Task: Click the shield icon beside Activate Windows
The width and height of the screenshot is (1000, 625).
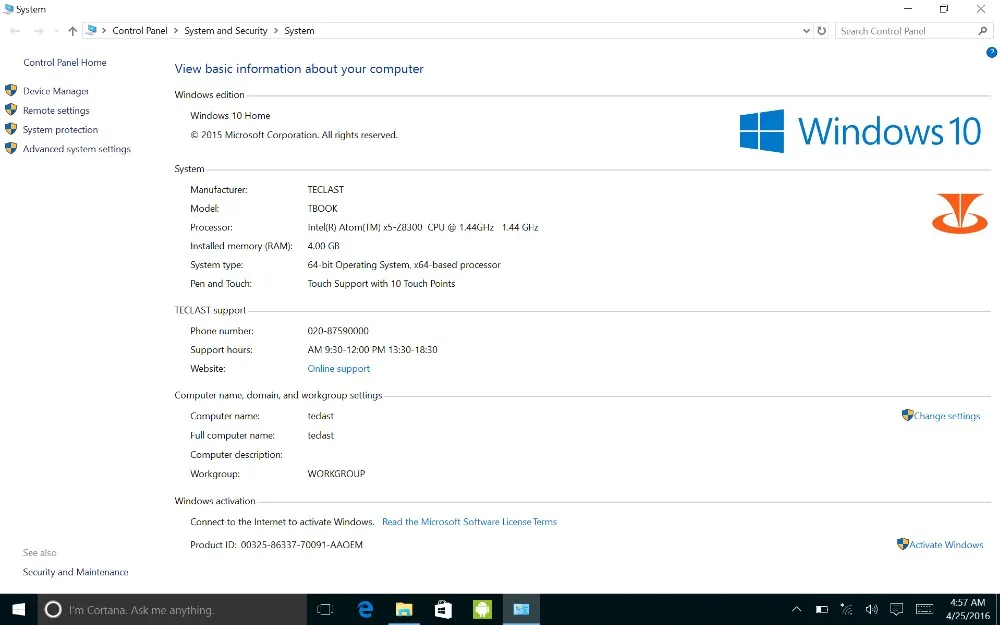Action: 902,544
